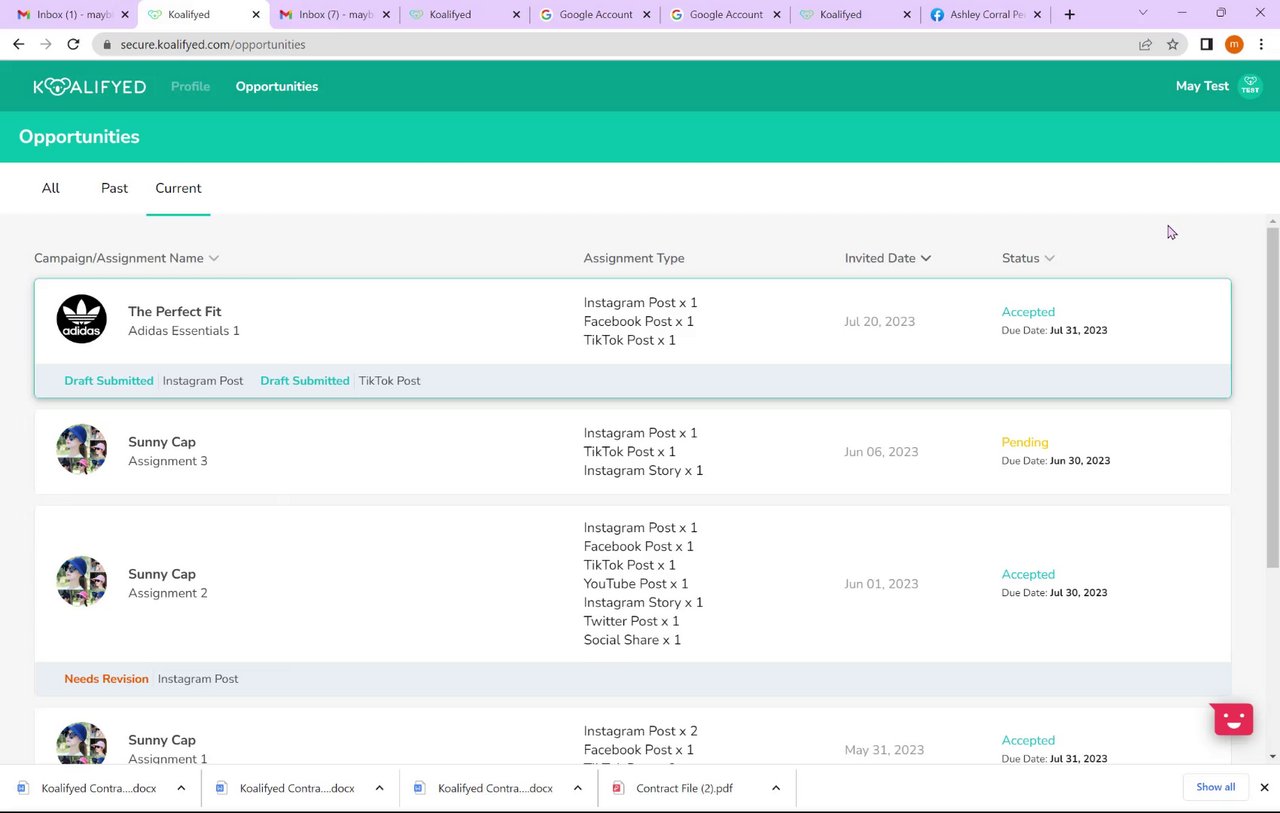
Task: Click the scrollbar down arrow
Action: [1272, 757]
